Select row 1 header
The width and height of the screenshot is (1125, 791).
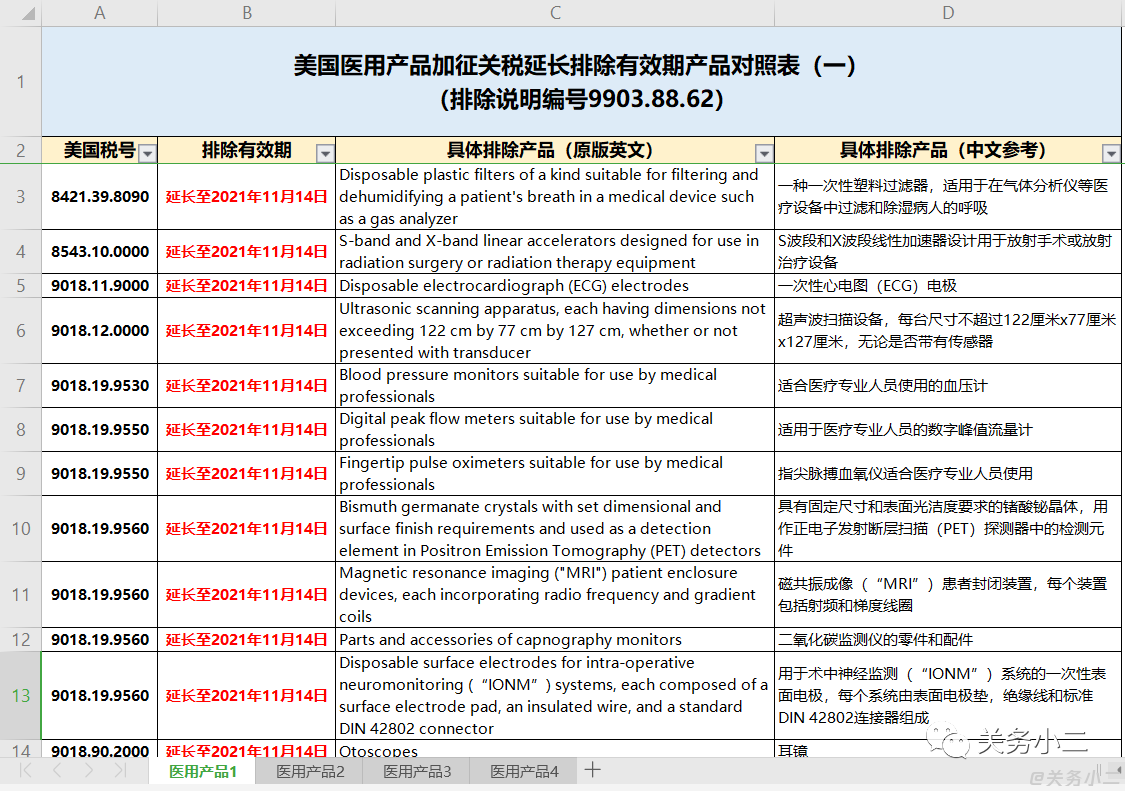pyautogui.click(x=21, y=82)
